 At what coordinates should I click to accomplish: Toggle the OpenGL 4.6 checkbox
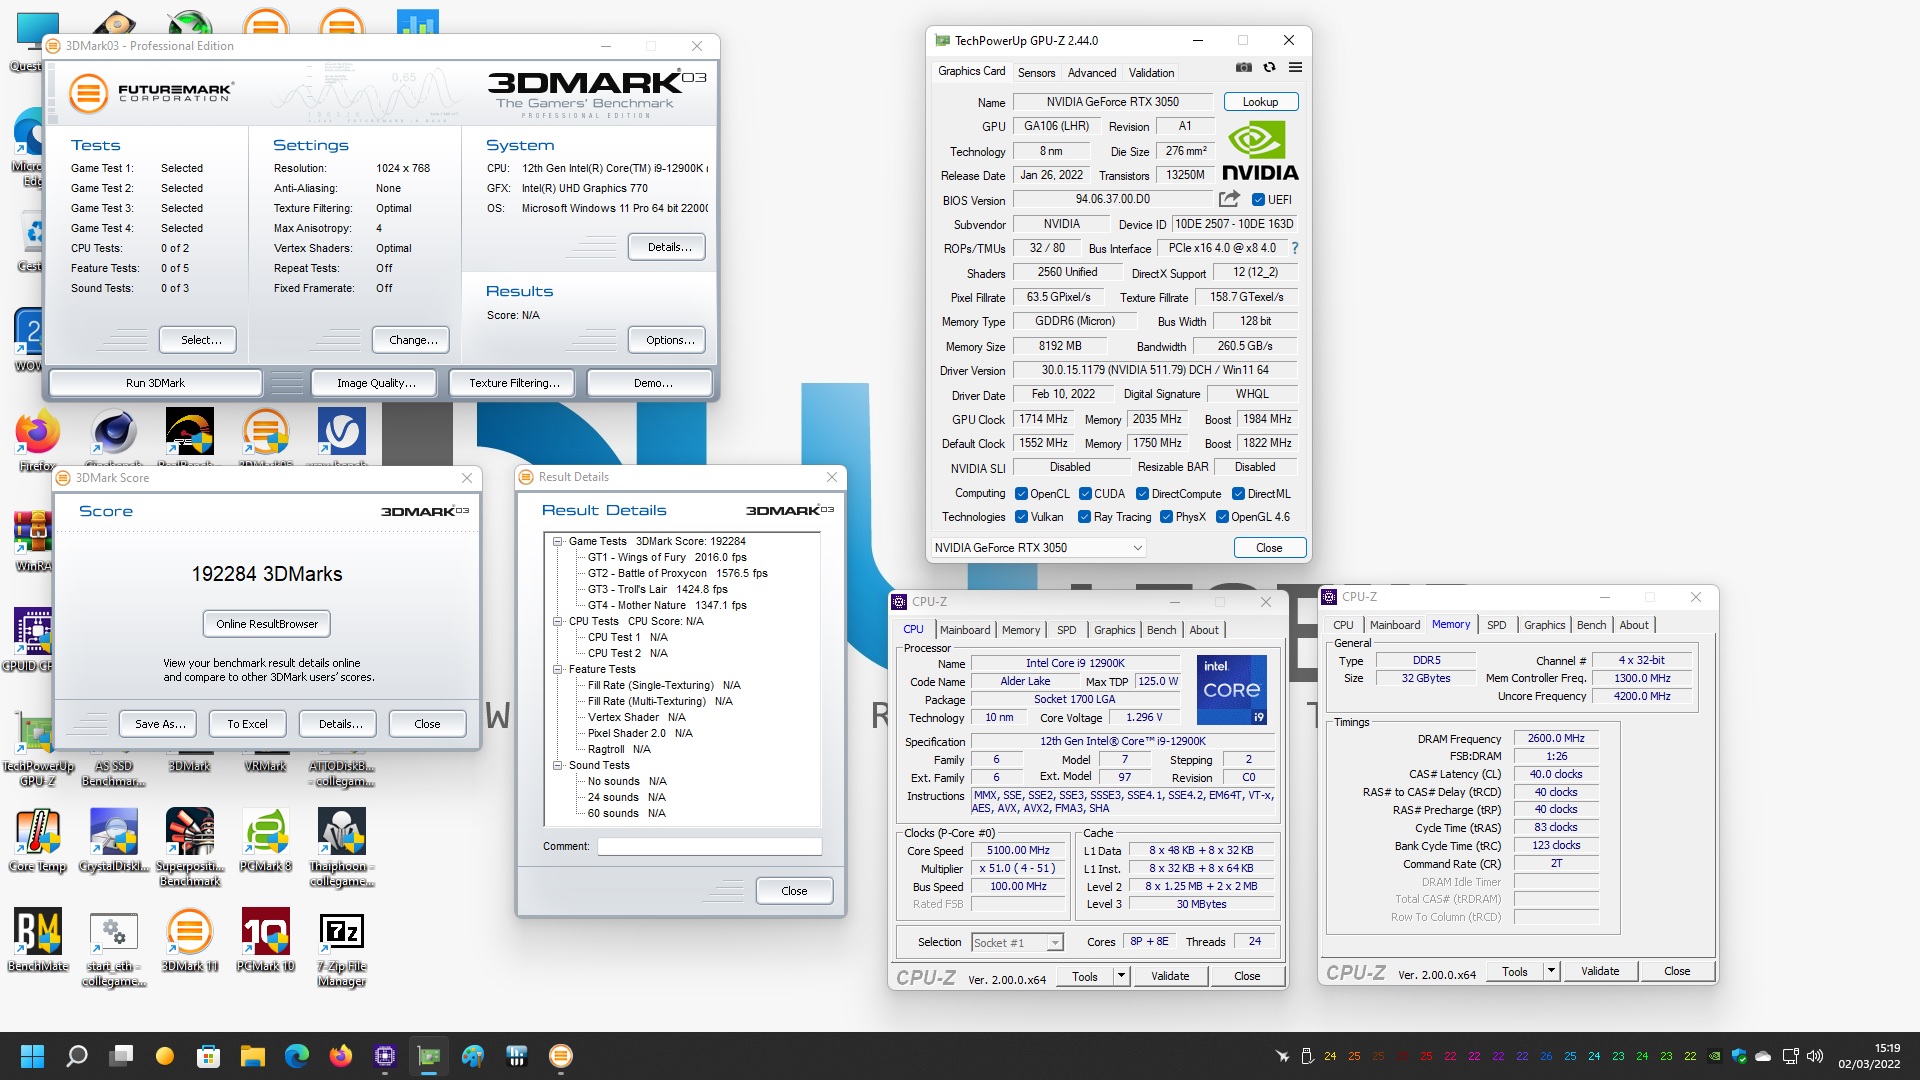(x=1222, y=517)
